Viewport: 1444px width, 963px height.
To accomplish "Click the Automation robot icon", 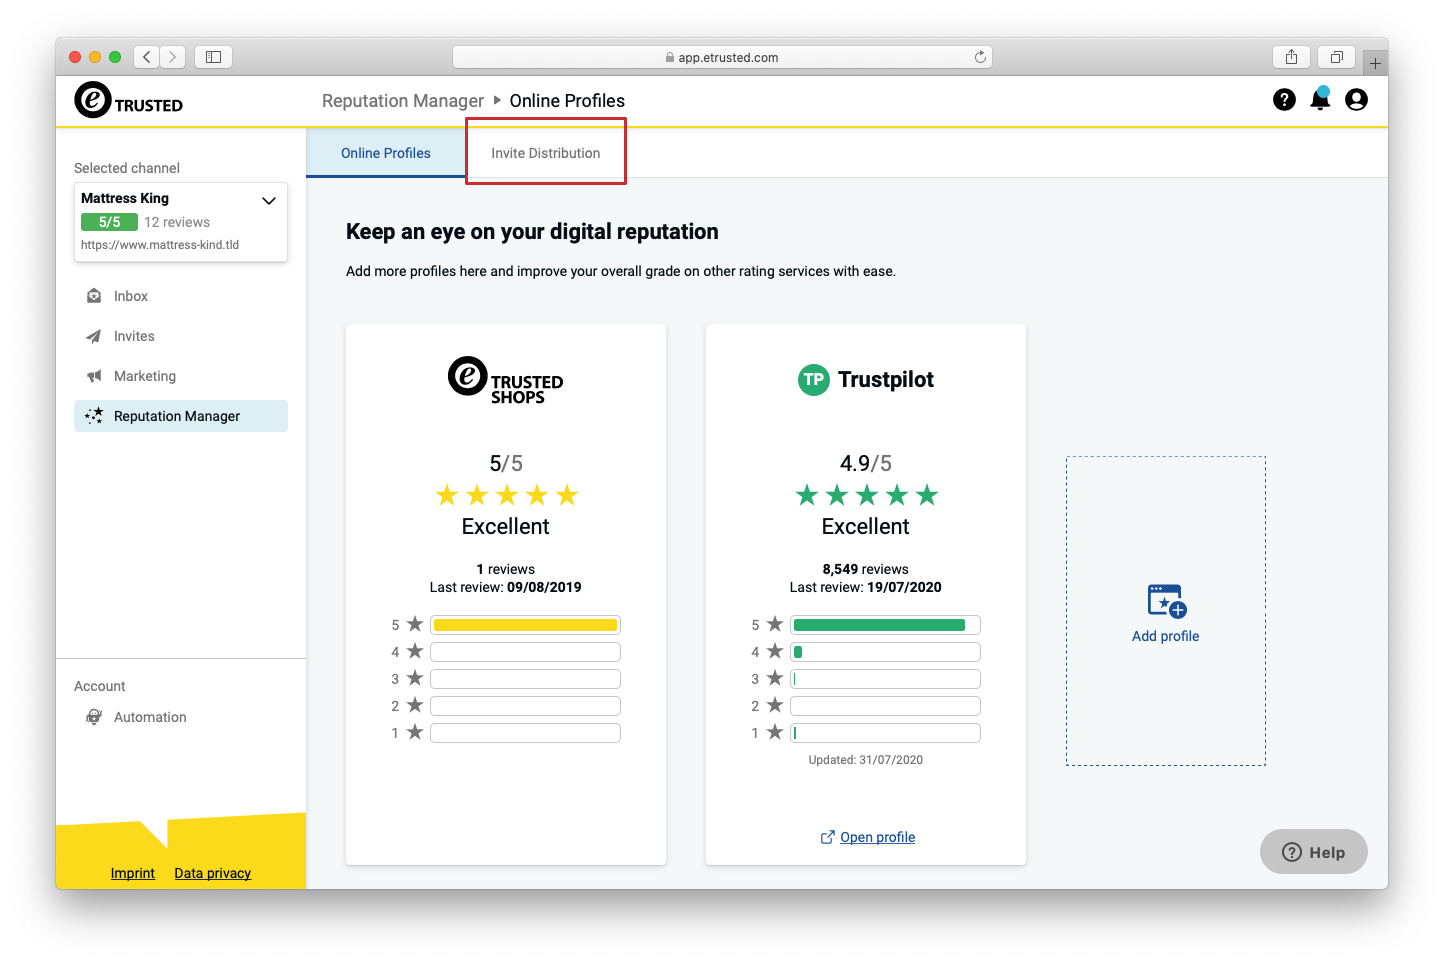I will coord(94,717).
